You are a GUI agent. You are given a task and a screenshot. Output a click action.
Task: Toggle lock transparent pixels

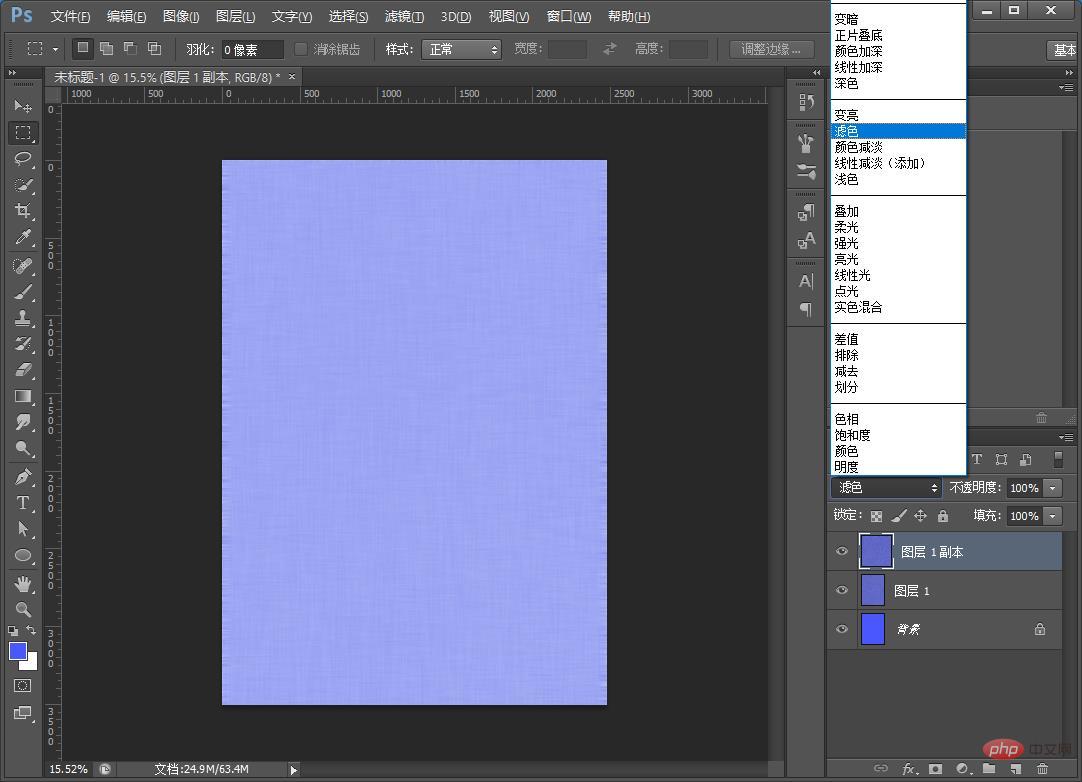point(876,516)
